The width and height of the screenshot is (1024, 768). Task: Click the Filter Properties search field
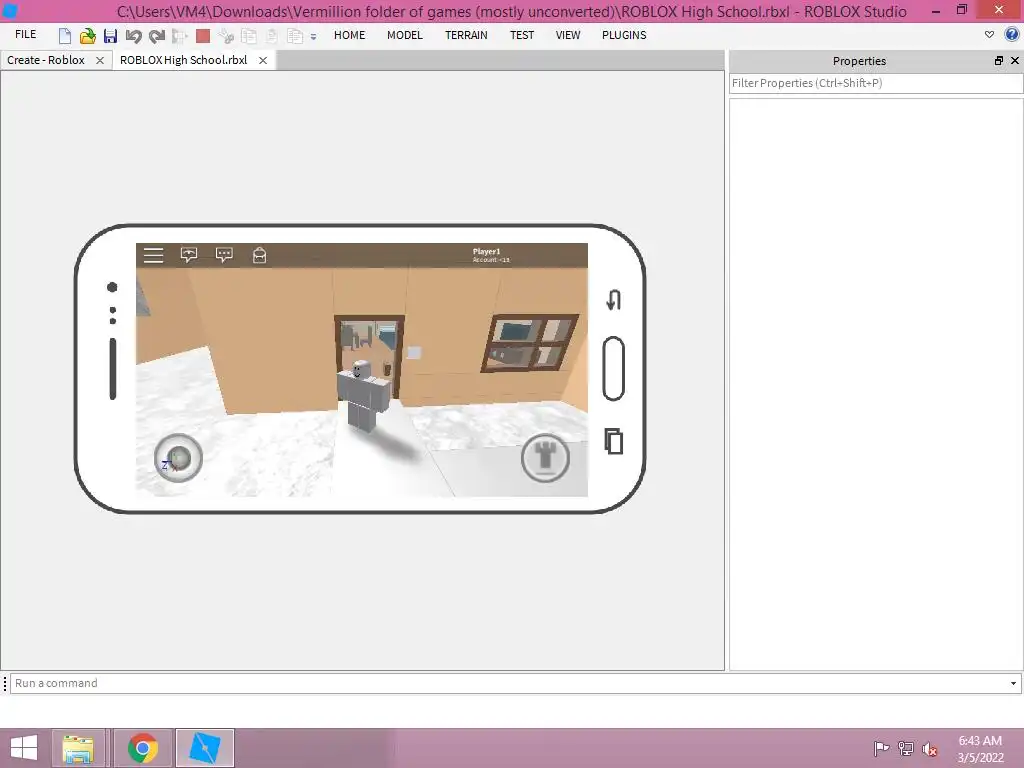[x=876, y=83]
